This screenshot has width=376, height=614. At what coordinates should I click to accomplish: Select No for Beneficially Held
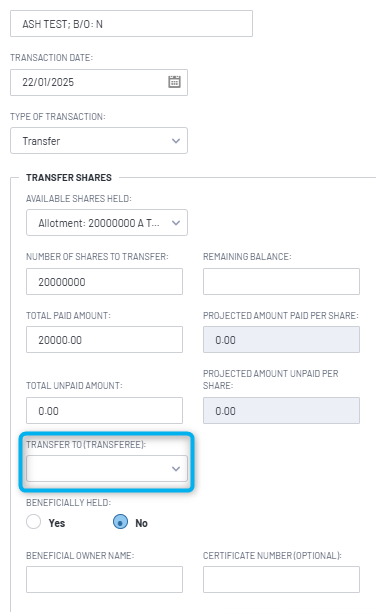coord(120,522)
